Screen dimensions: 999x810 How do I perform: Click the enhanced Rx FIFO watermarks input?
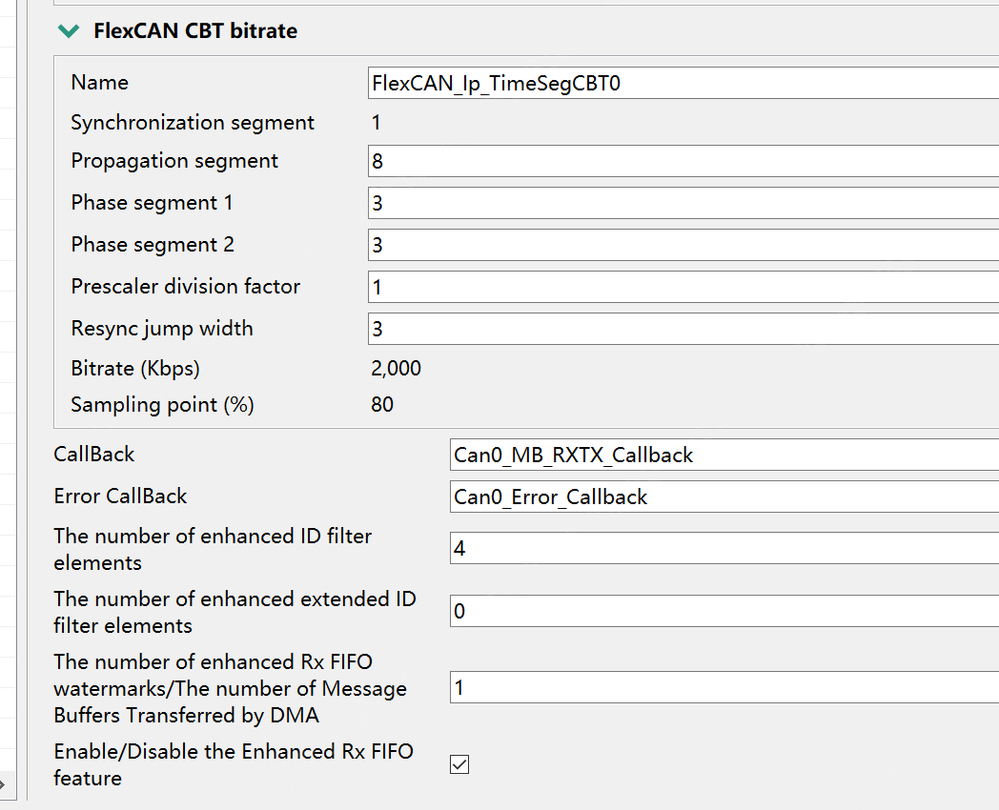pos(650,687)
